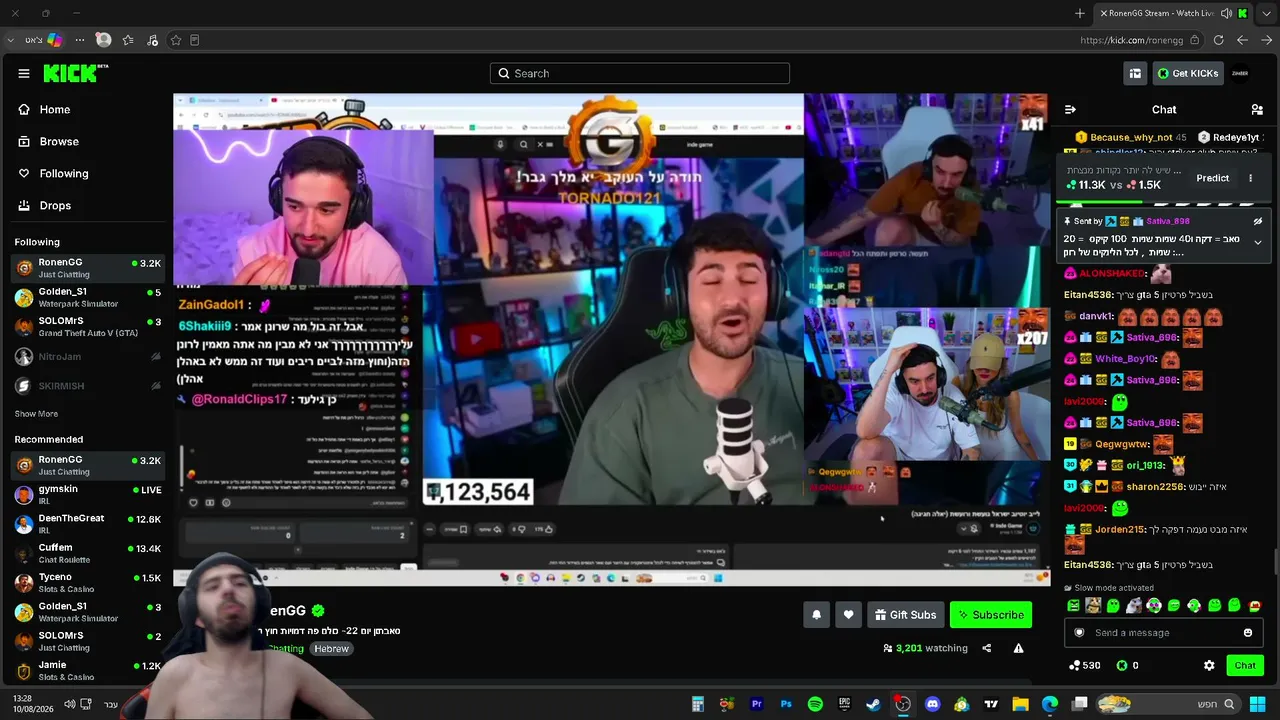Click the notification bell button under stream
This screenshot has height=720, width=1280.
tap(816, 615)
